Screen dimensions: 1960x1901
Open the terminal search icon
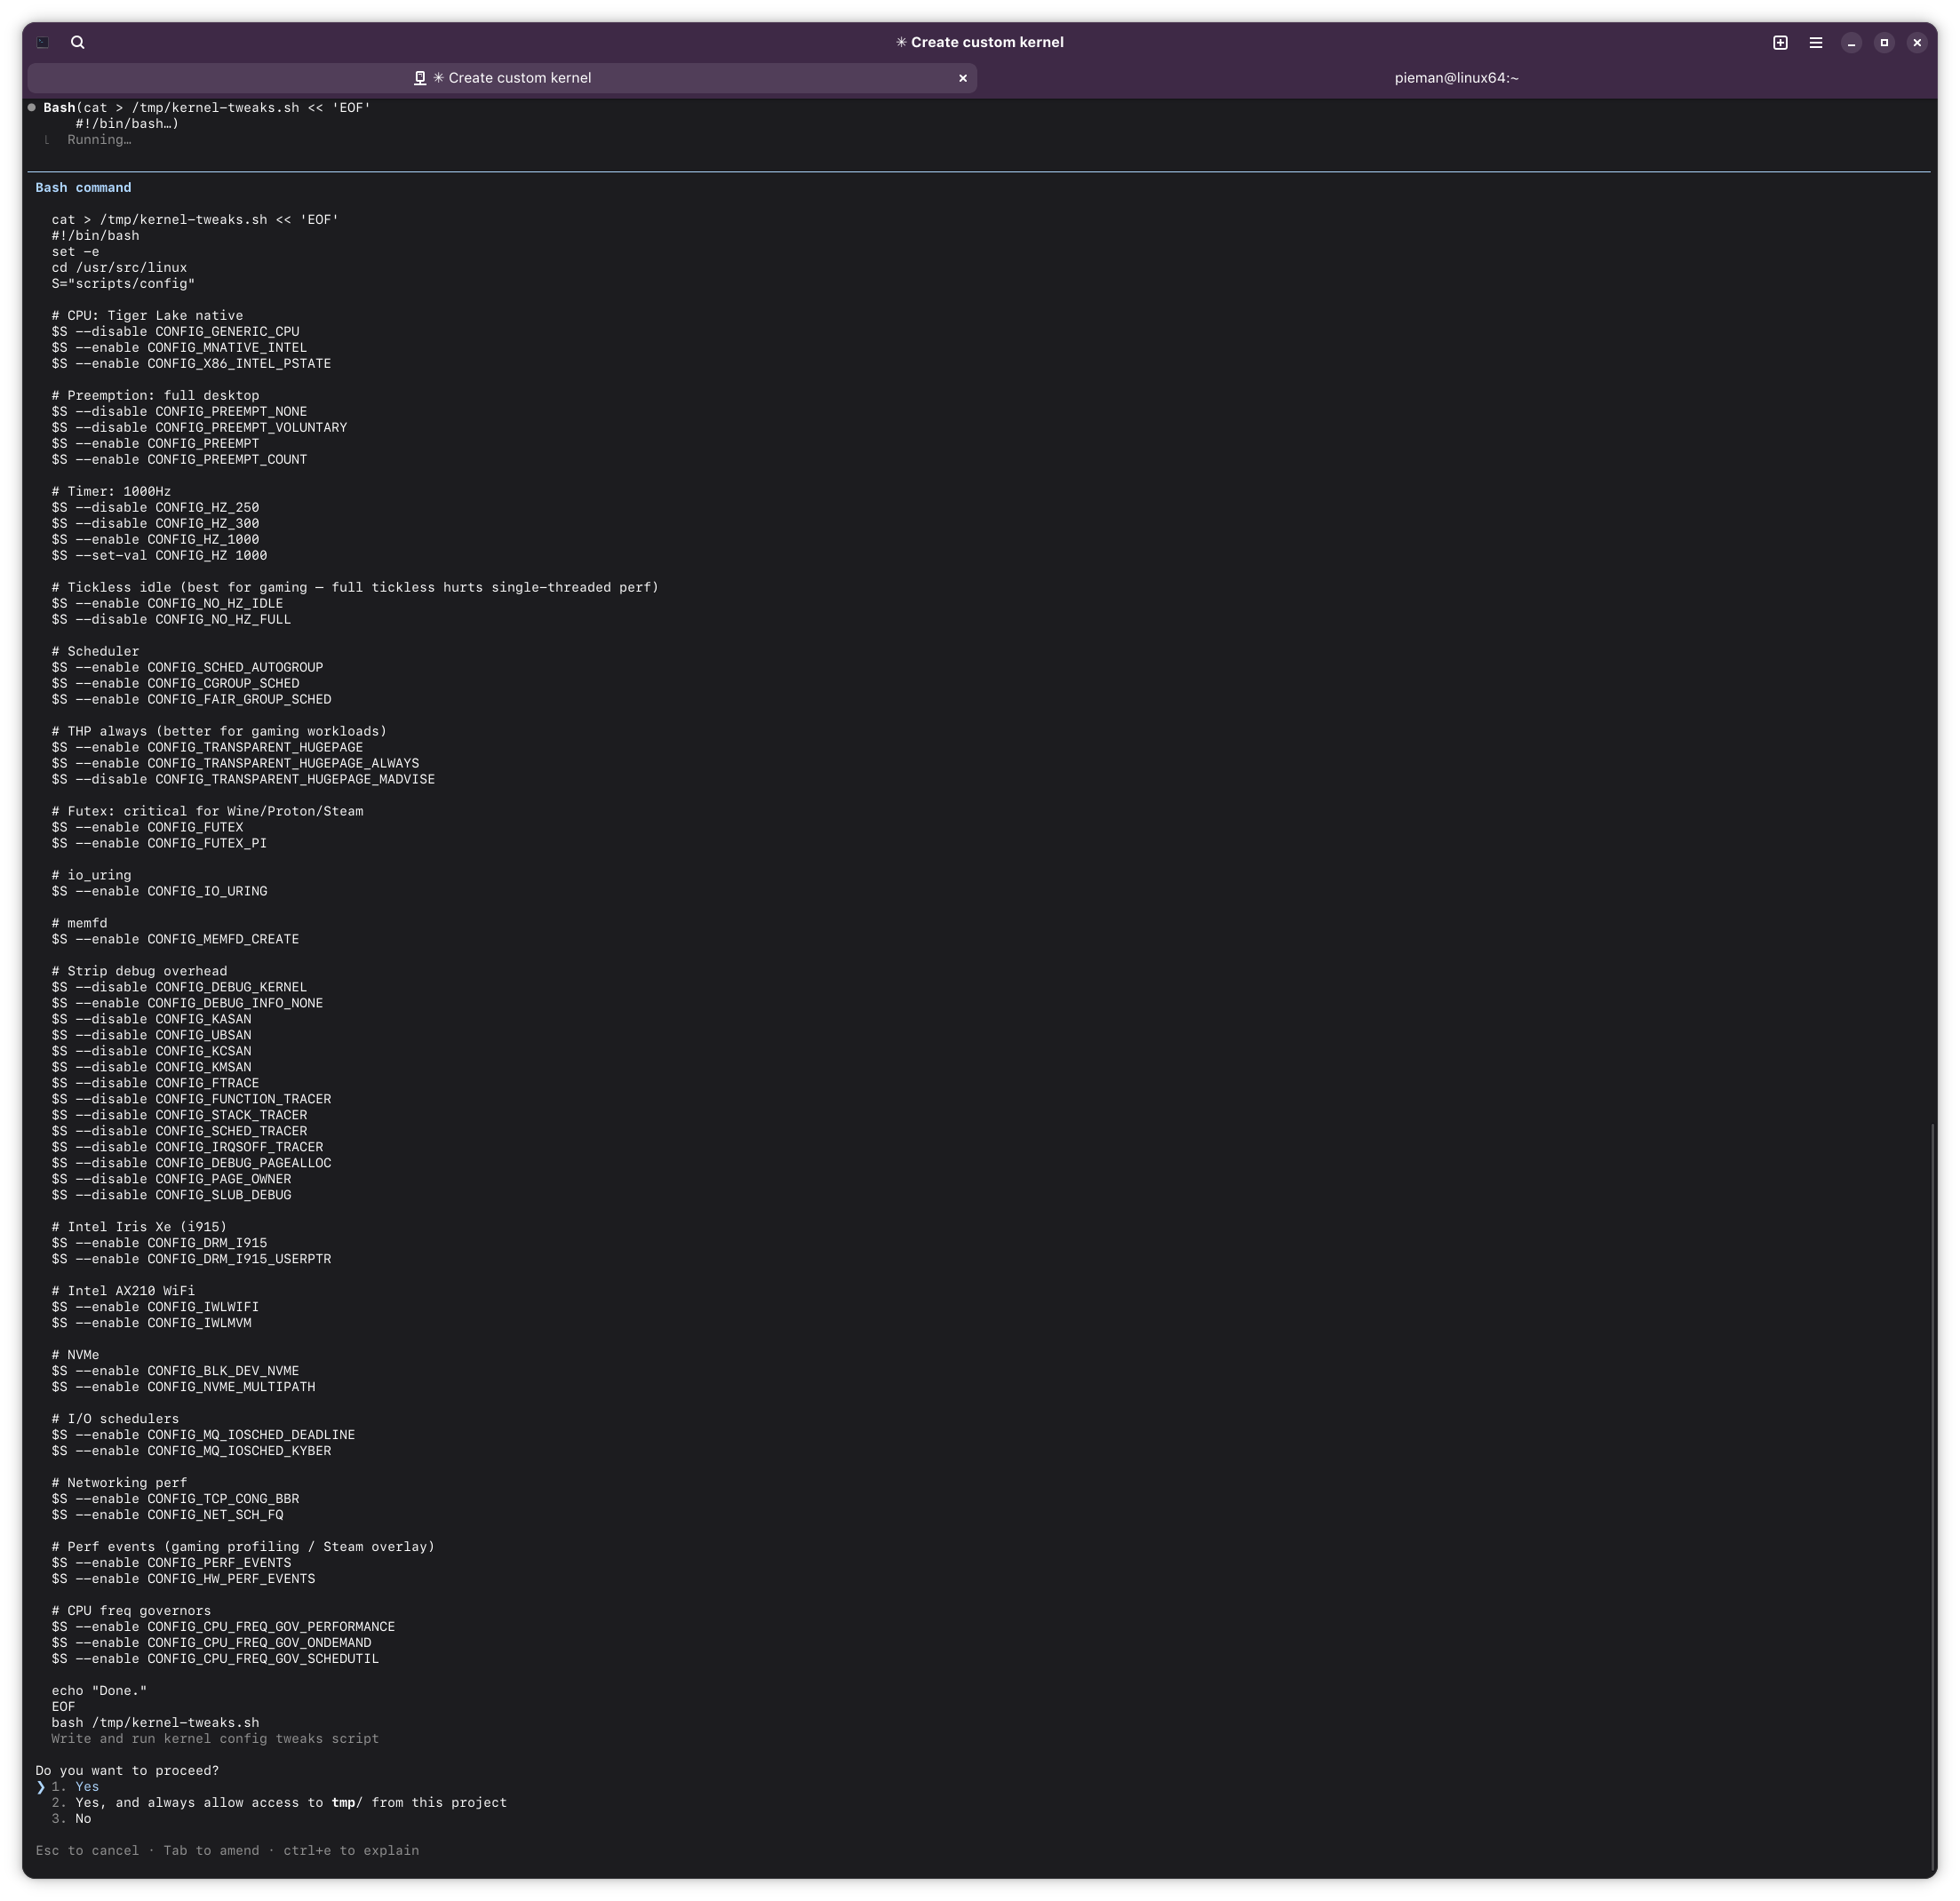(x=78, y=42)
